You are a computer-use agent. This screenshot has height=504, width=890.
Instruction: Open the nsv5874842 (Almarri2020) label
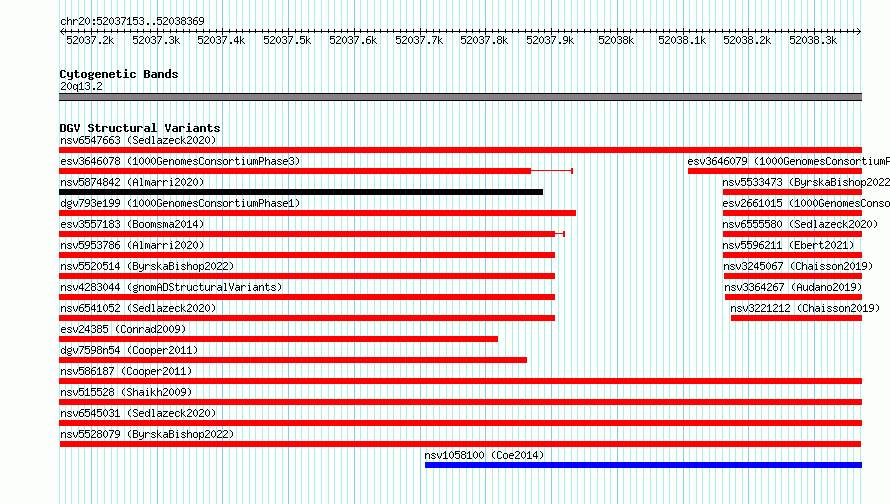click(x=132, y=182)
